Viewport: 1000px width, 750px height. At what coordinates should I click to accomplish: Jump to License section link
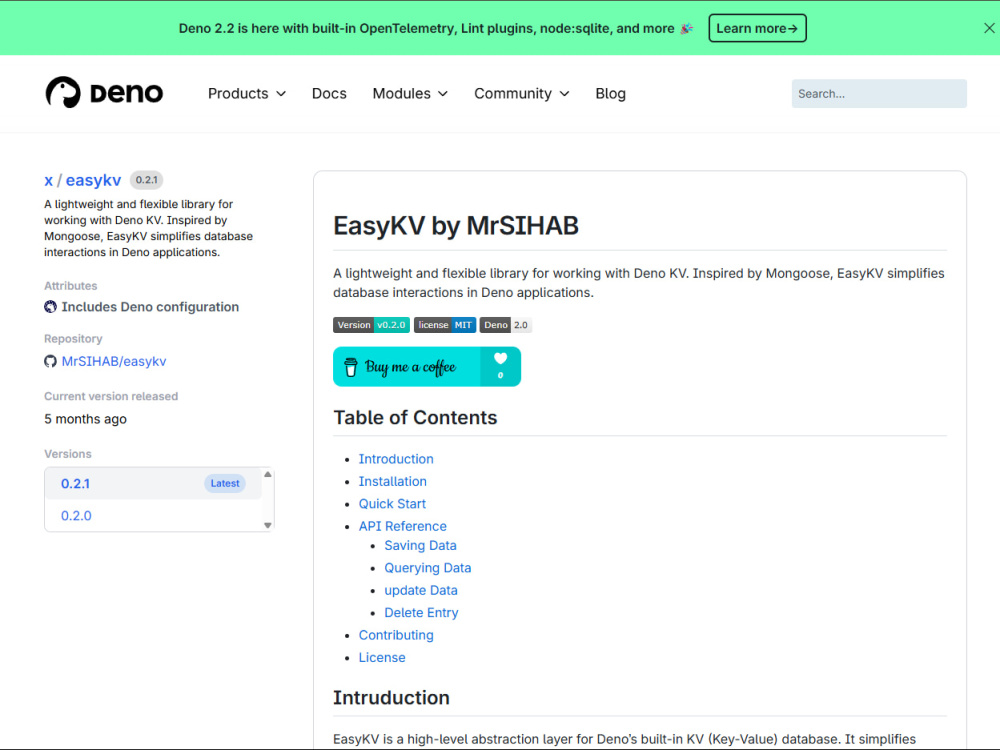coord(381,658)
